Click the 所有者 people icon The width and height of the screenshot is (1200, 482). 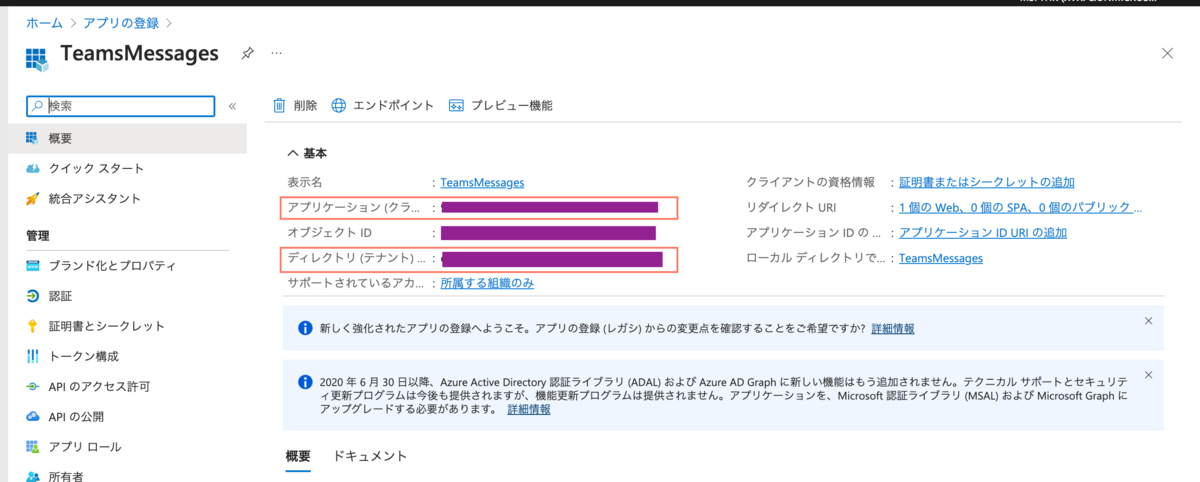coord(32,476)
